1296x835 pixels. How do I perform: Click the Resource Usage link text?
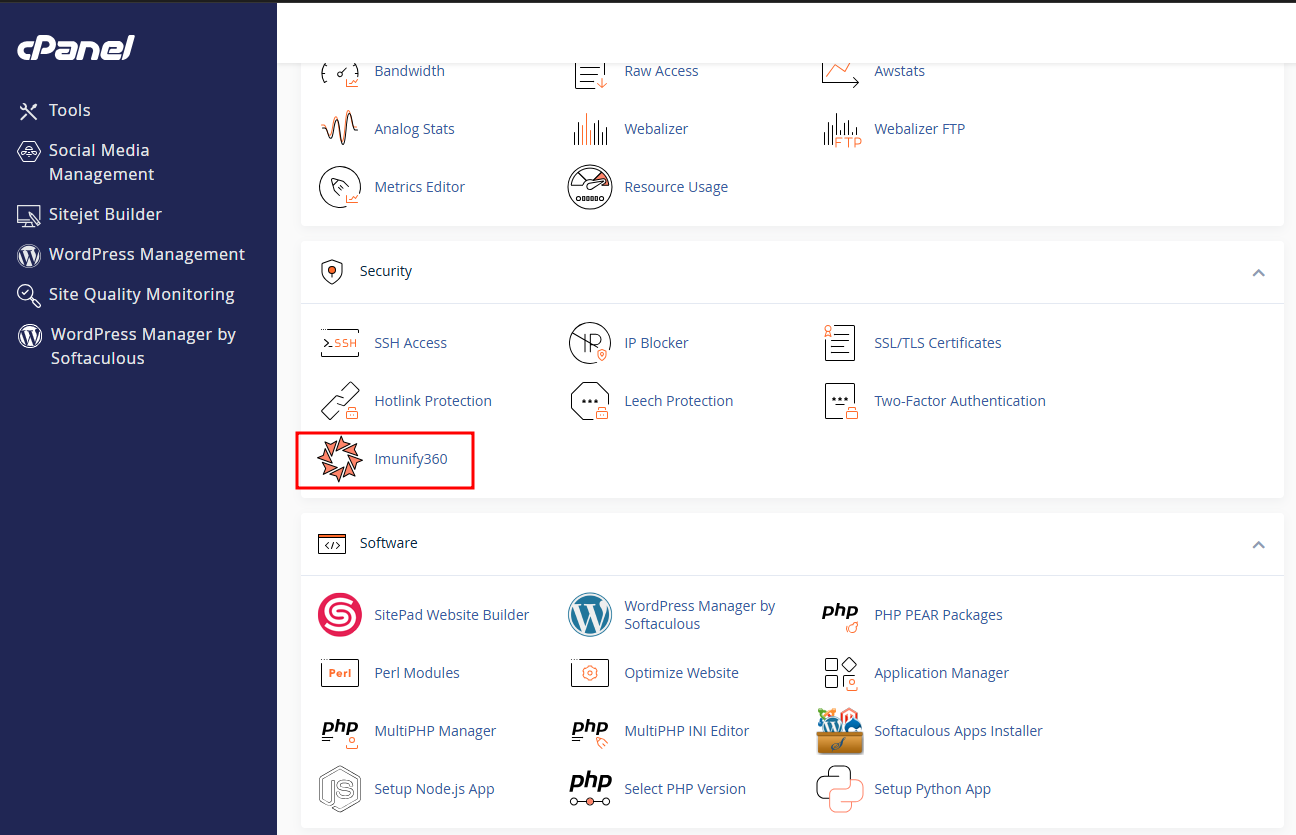click(676, 187)
